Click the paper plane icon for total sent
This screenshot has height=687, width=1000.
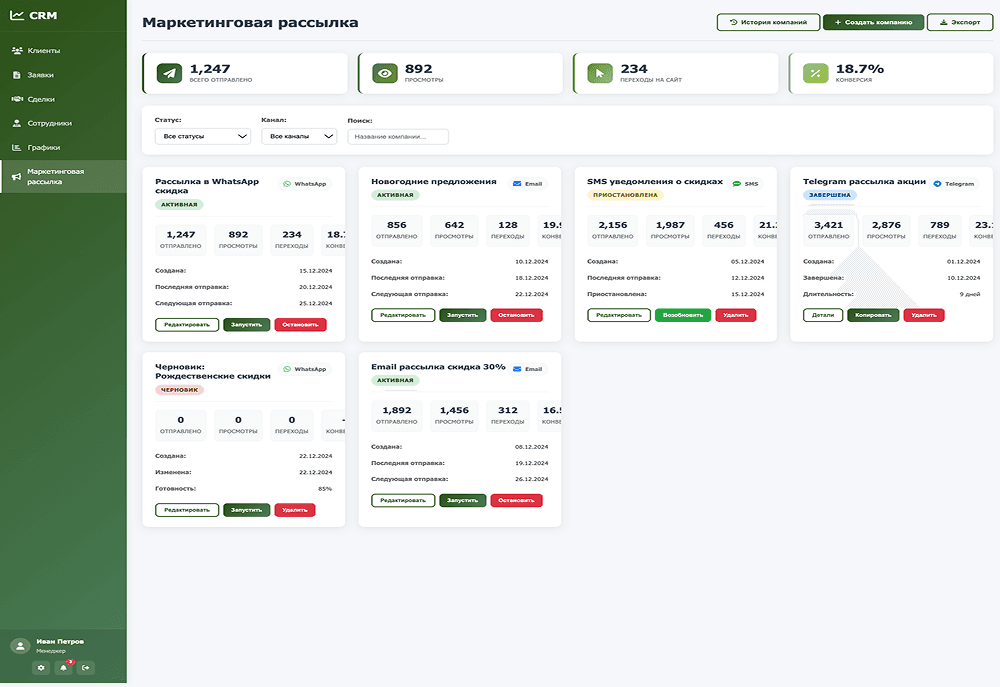point(170,73)
